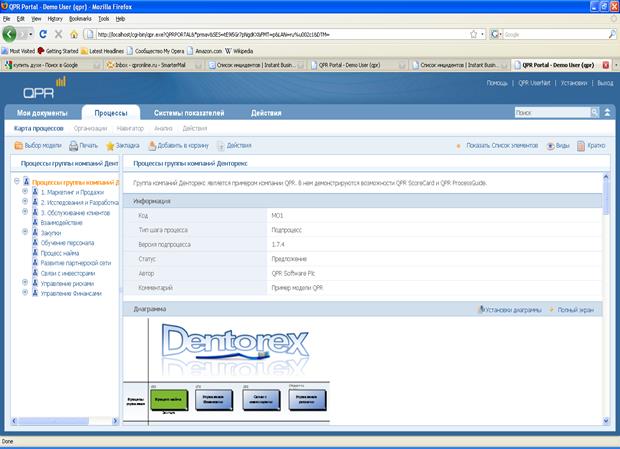
Task: Open Полный экран full screen view
Action: 572,310
